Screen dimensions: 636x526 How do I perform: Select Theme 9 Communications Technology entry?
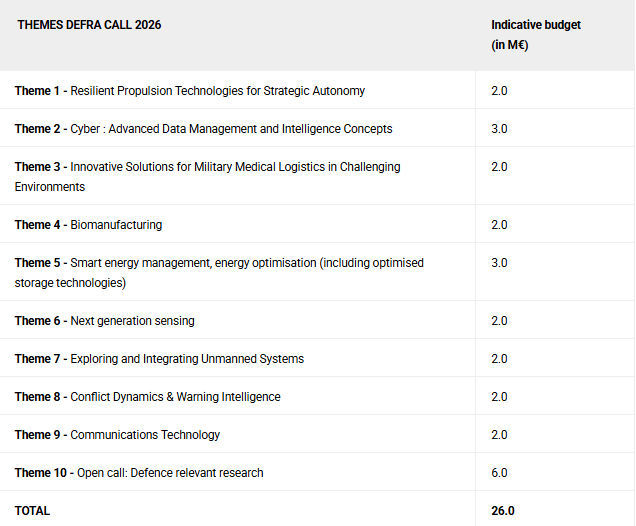click(117, 435)
